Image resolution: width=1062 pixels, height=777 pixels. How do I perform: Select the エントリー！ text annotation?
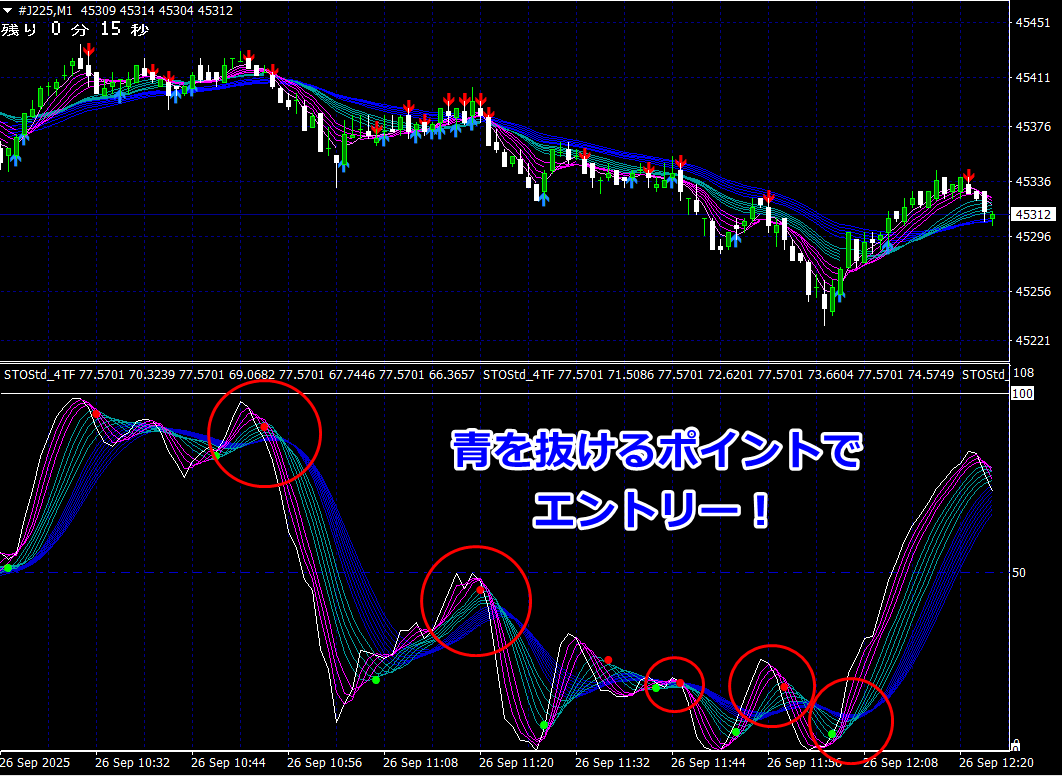click(x=652, y=512)
